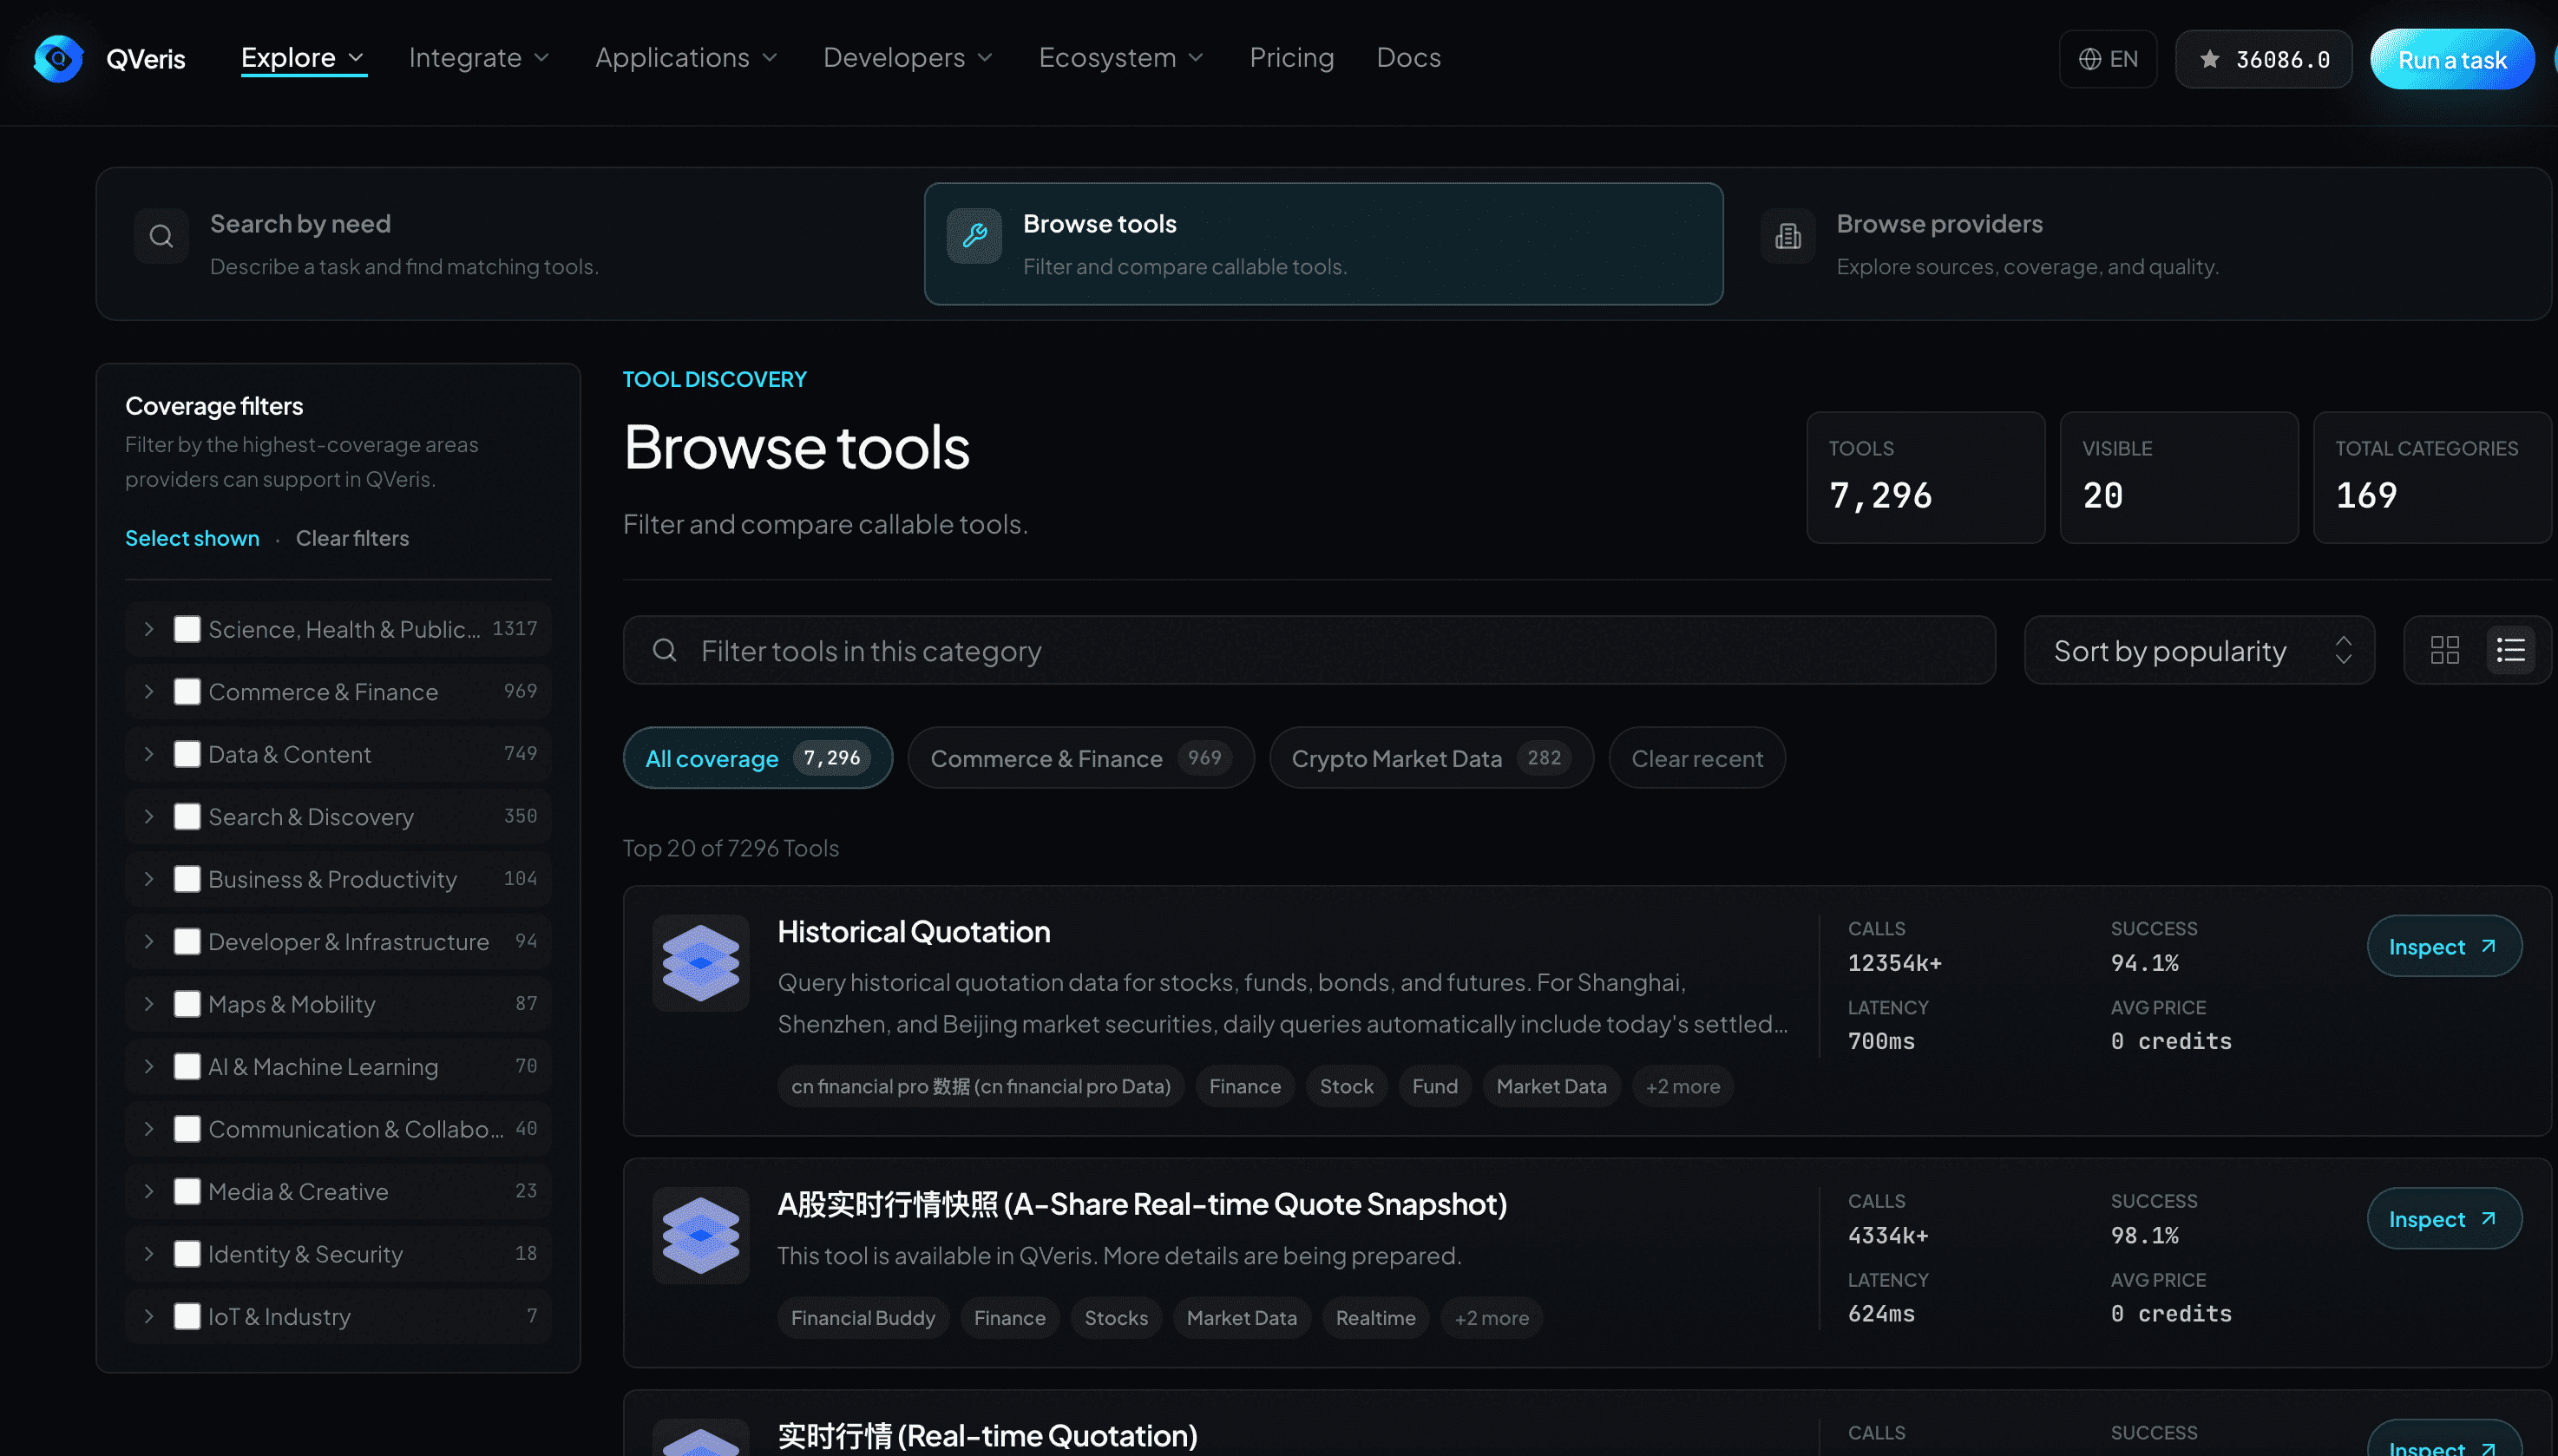2558x1456 pixels.
Task: Open the Applications menu
Action: 686,58
